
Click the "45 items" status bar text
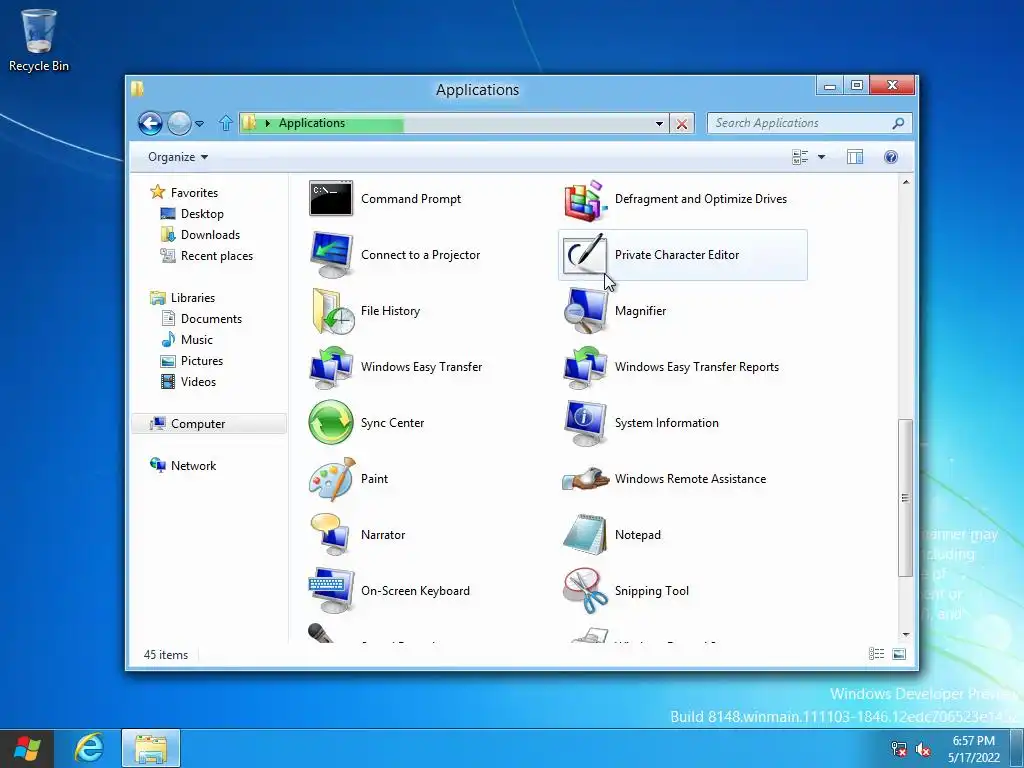click(166, 654)
